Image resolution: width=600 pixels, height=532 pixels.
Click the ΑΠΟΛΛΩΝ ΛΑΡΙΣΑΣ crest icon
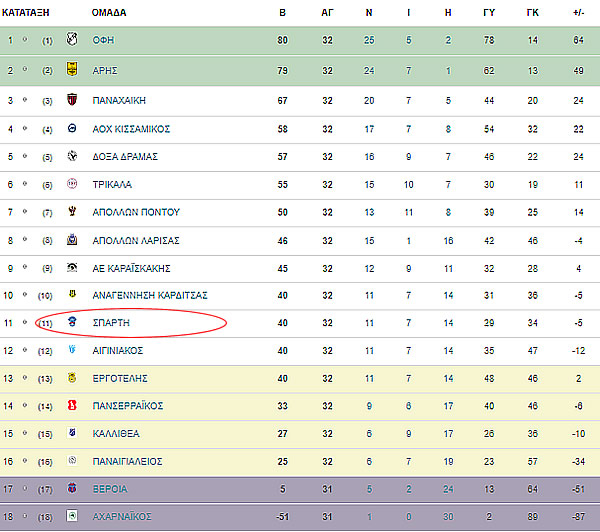pos(72,240)
